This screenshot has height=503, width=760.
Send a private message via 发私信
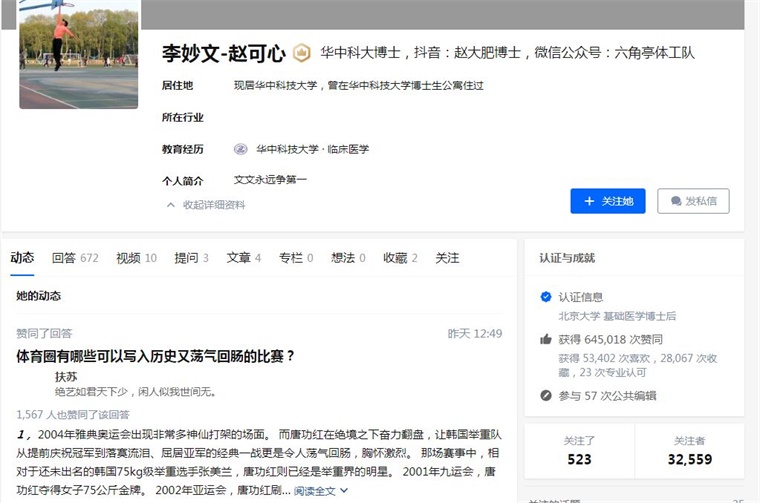click(693, 201)
